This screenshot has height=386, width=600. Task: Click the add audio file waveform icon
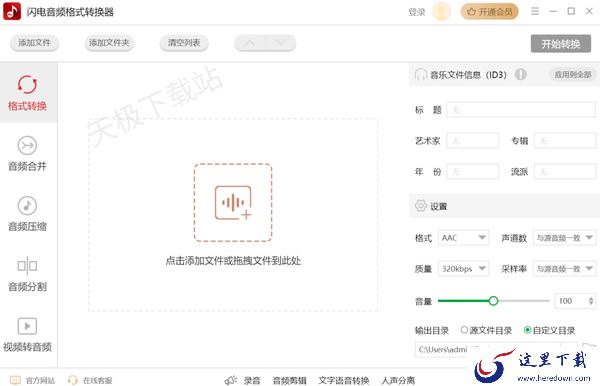point(233,203)
